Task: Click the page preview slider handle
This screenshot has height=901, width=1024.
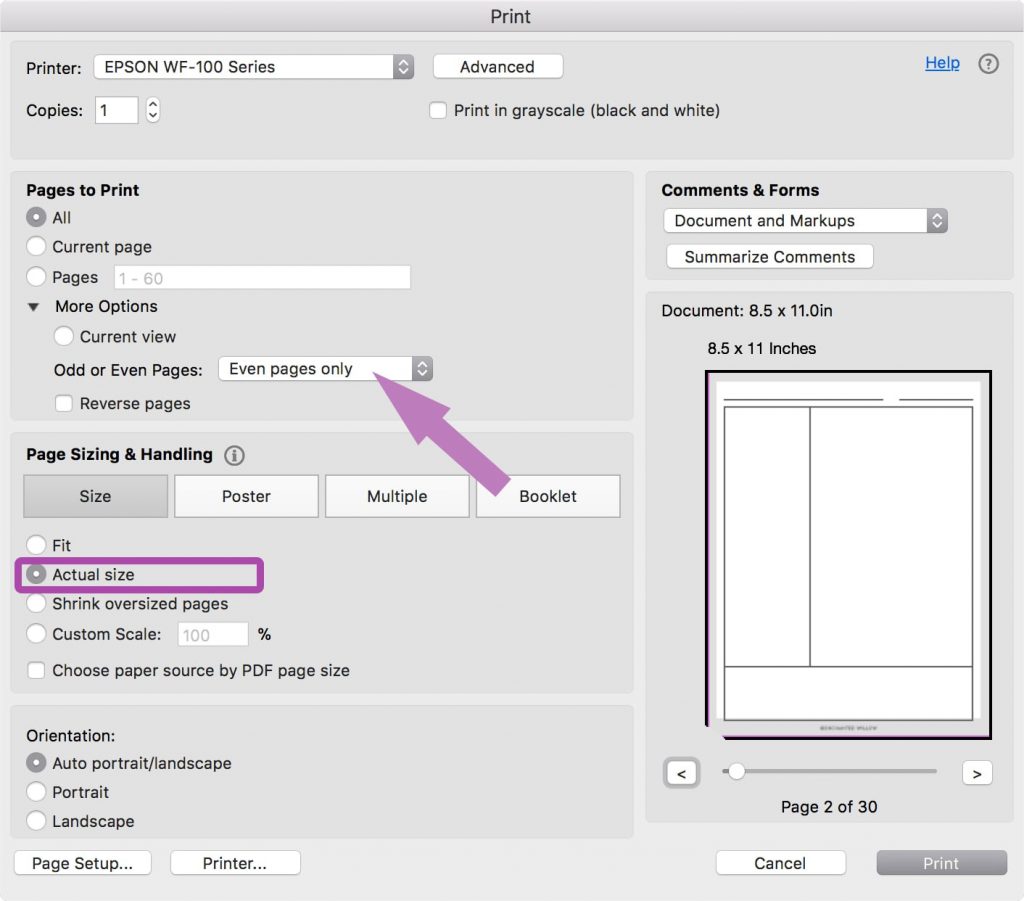Action: (x=737, y=771)
